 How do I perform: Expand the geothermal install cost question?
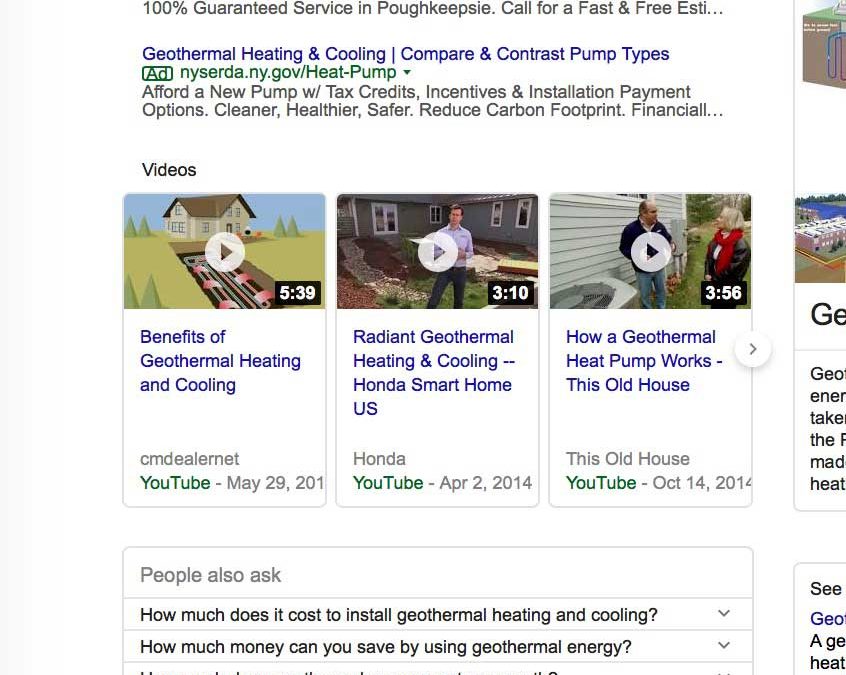724,614
